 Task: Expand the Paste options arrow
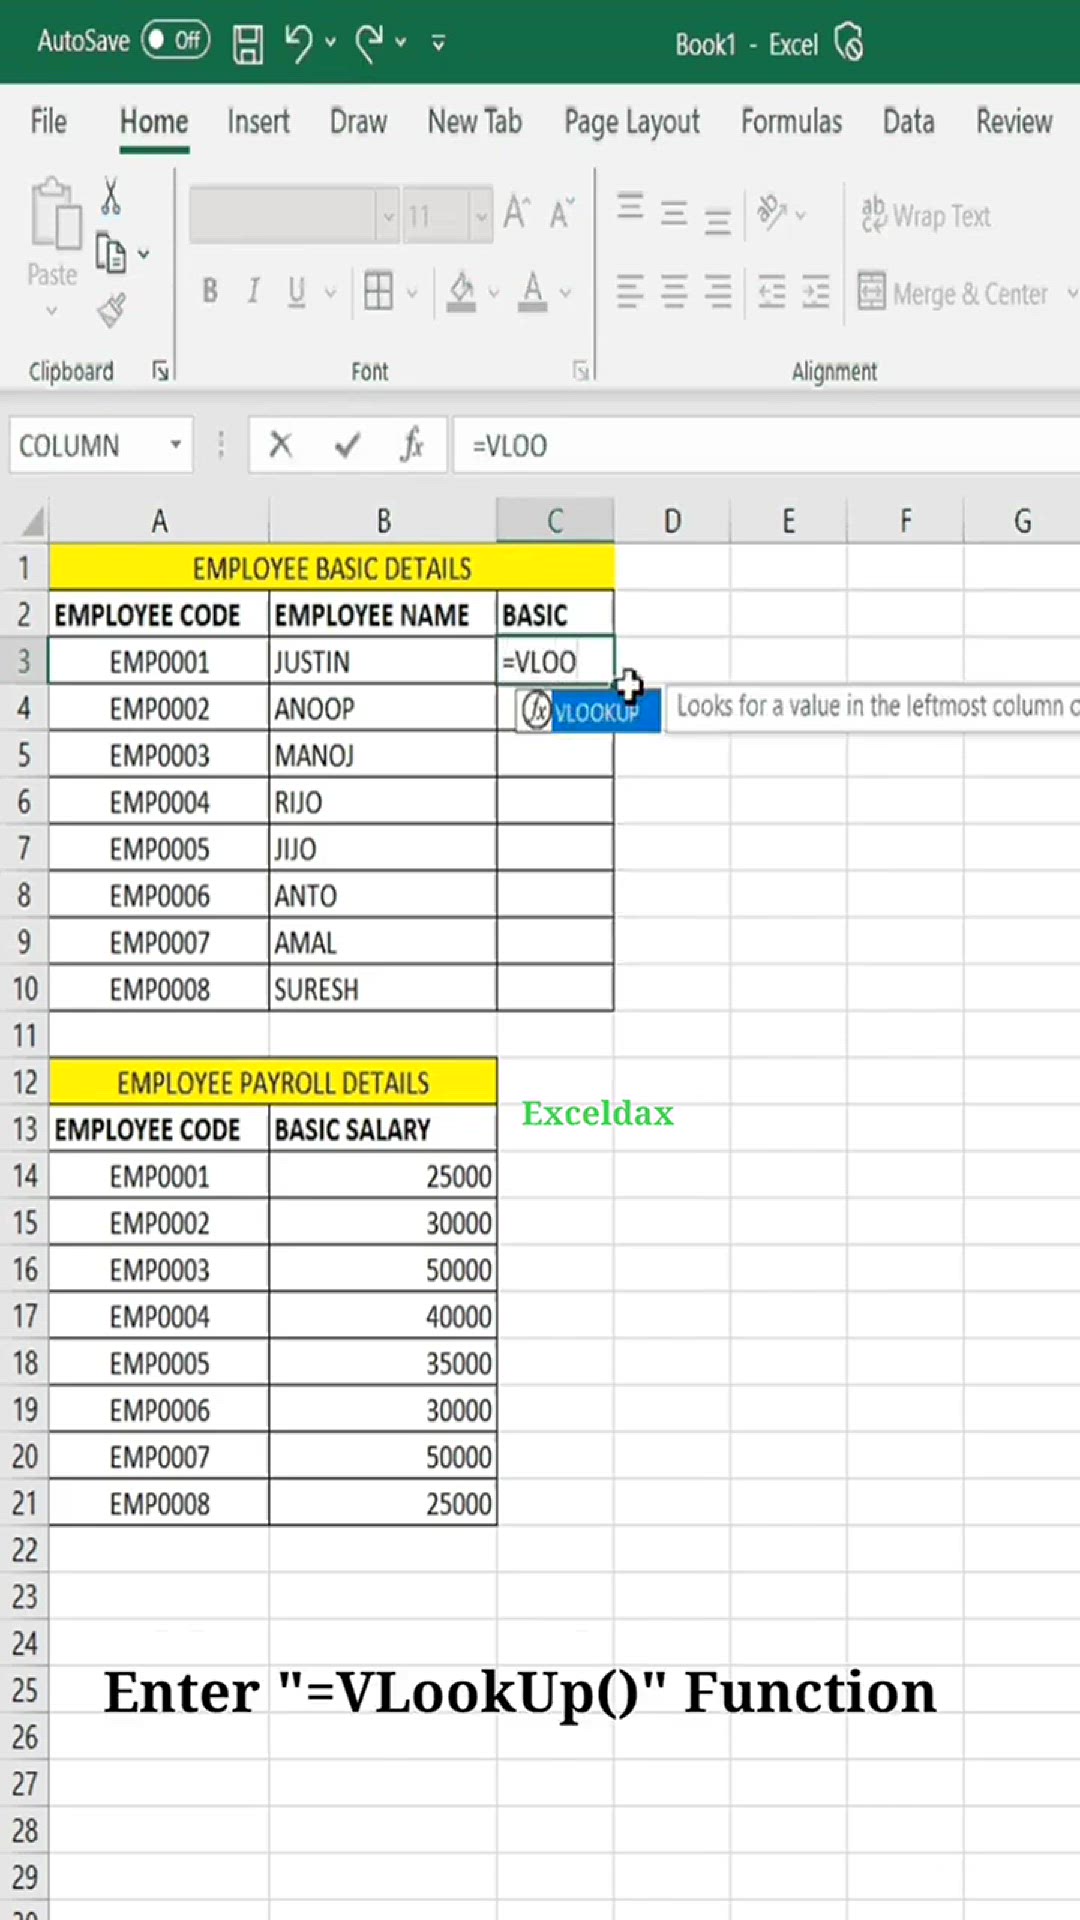[52, 311]
